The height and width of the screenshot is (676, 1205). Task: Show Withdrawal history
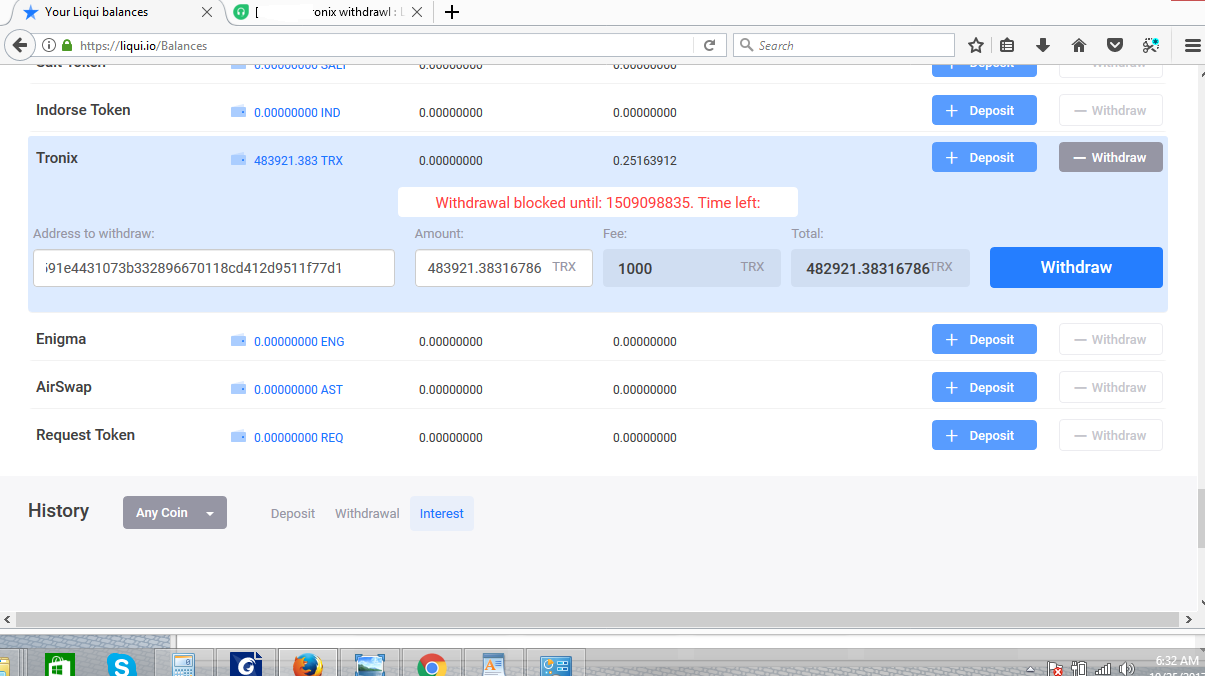367,513
